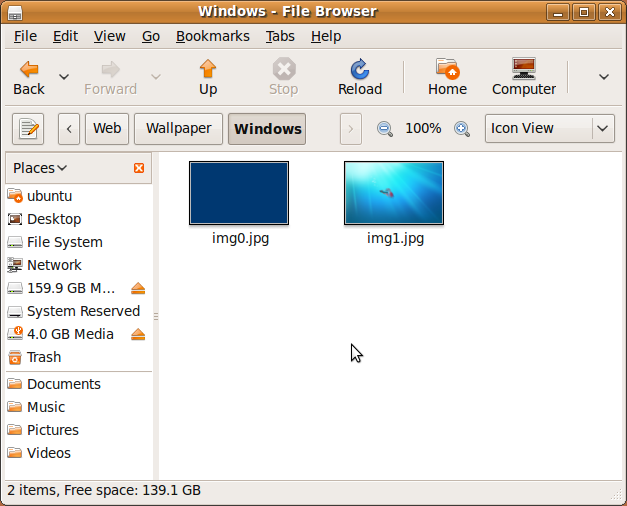Image resolution: width=627 pixels, height=506 pixels.
Task: Eject the 4.0 GB Media volume
Action: (x=138, y=335)
